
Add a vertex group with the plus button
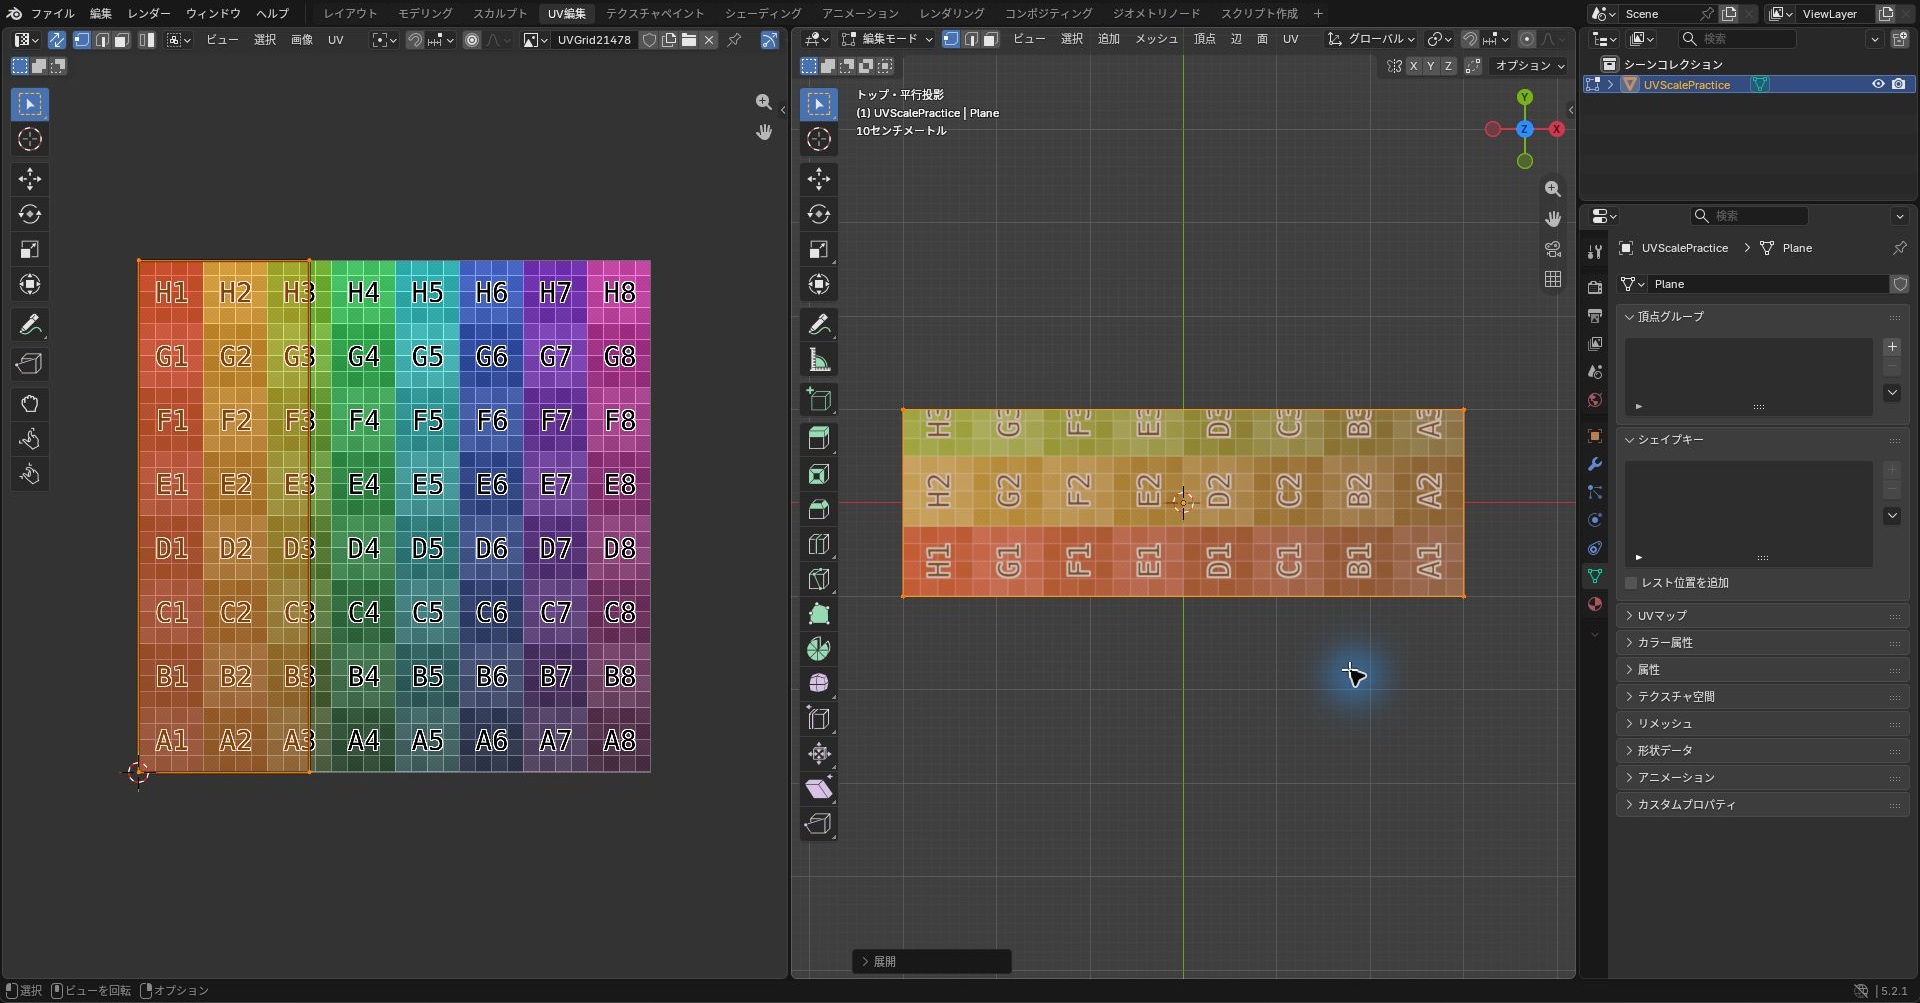coord(1892,347)
